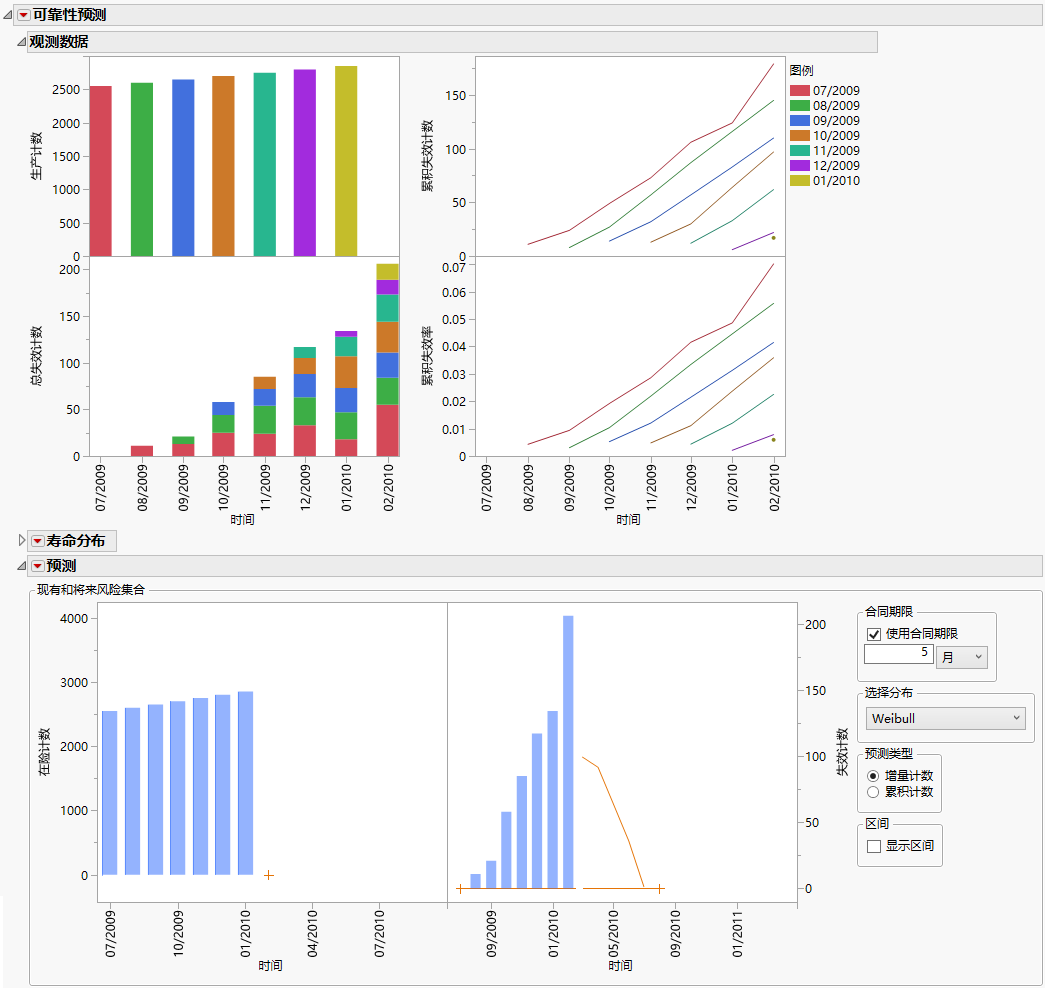The width and height of the screenshot is (1045, 988).
Task: Click the red 07/2009 legend color swatch
Action: click(x=800, y=91)
